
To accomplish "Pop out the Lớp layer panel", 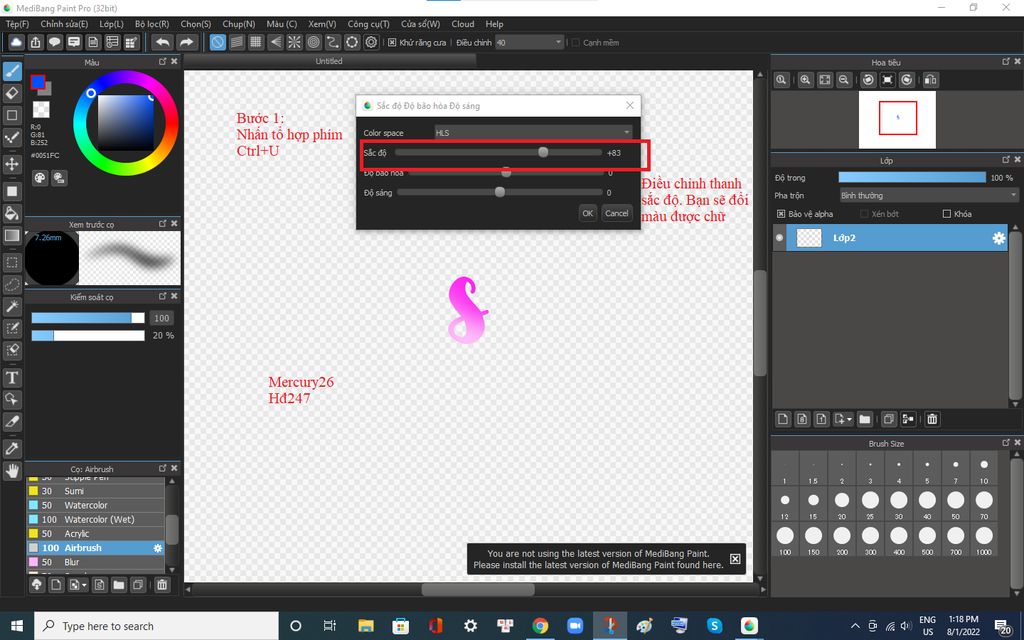I will click(1006, 159).
